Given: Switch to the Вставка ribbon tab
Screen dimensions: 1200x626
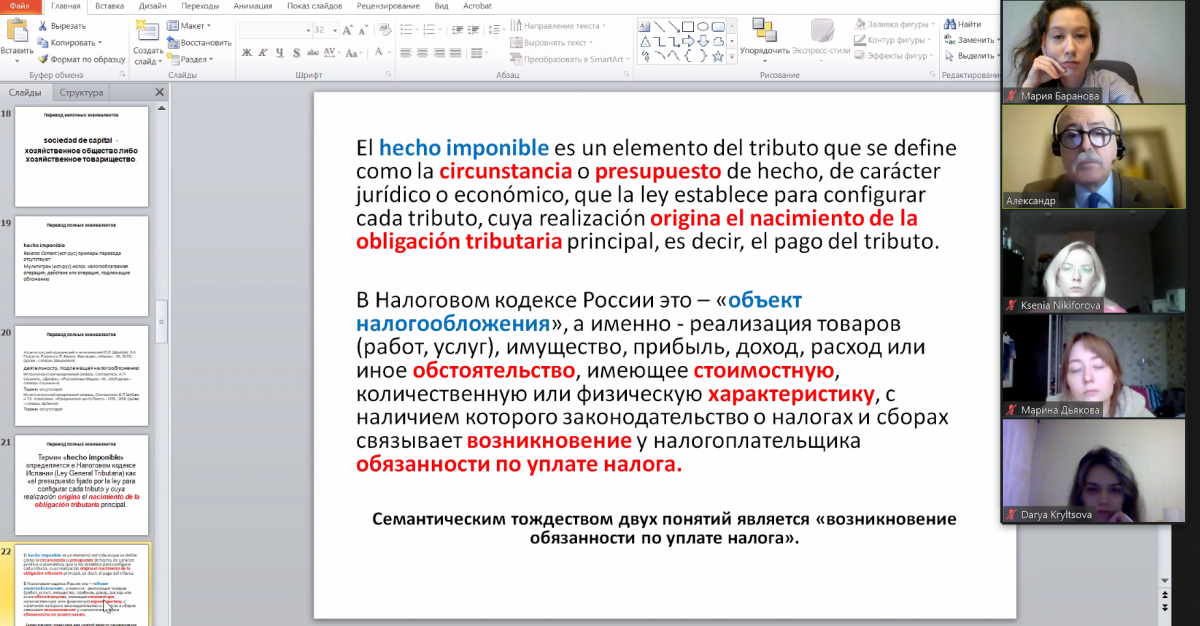Looking at the screenshot, I should click(x=109, y=6).
